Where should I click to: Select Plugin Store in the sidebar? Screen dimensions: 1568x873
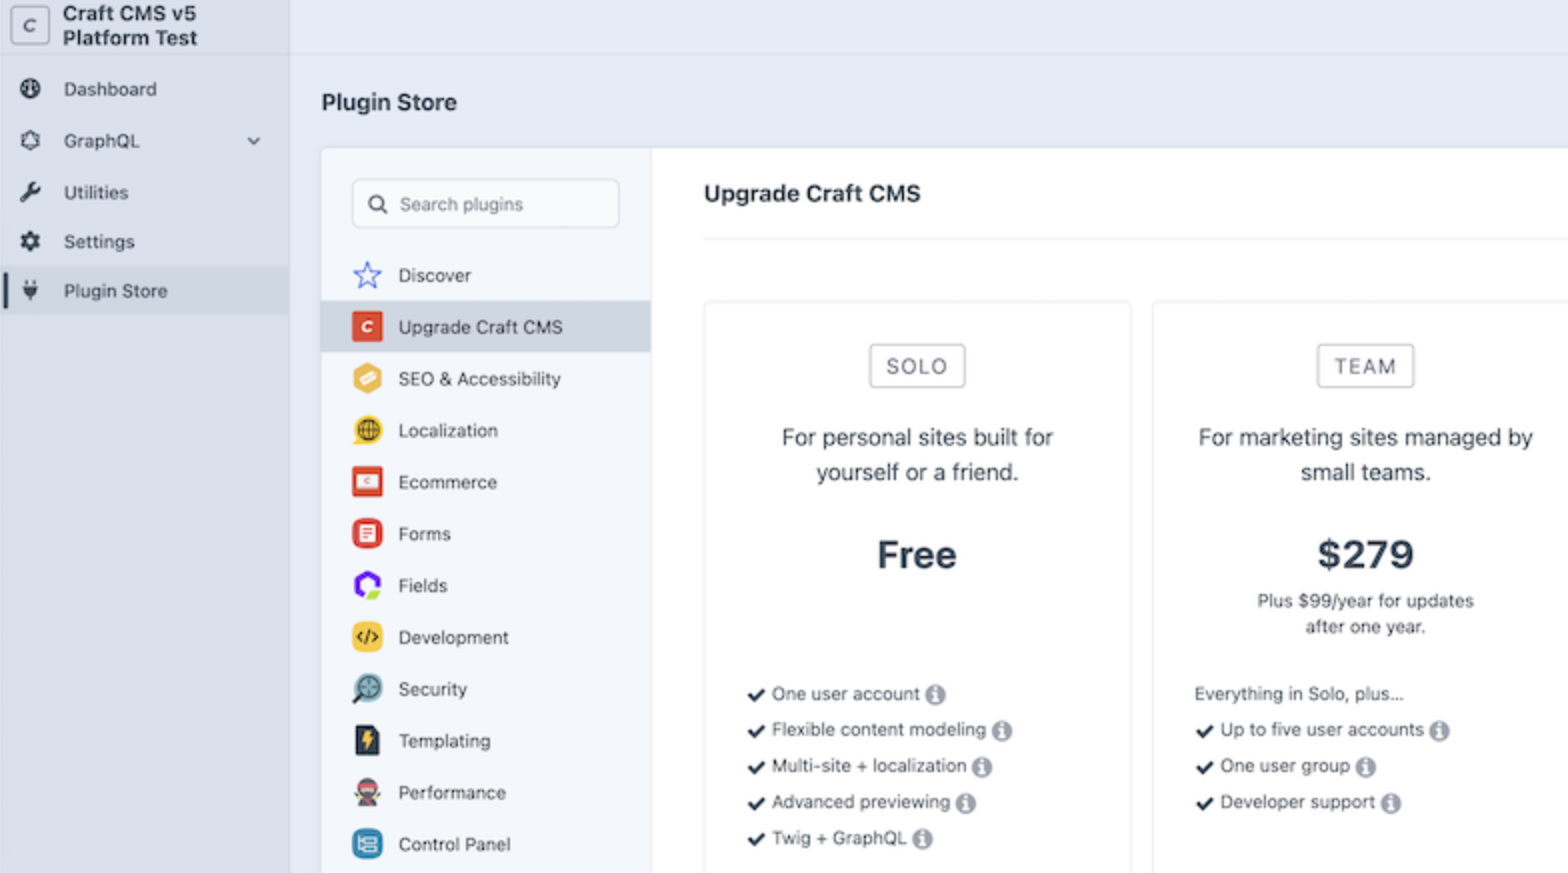[x=145, y=290]
